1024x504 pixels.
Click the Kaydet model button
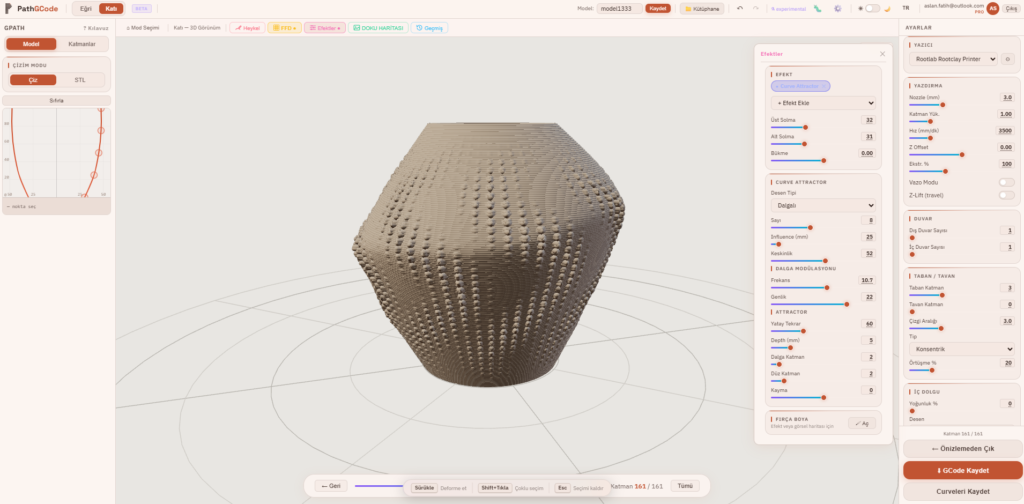[658, 8]
